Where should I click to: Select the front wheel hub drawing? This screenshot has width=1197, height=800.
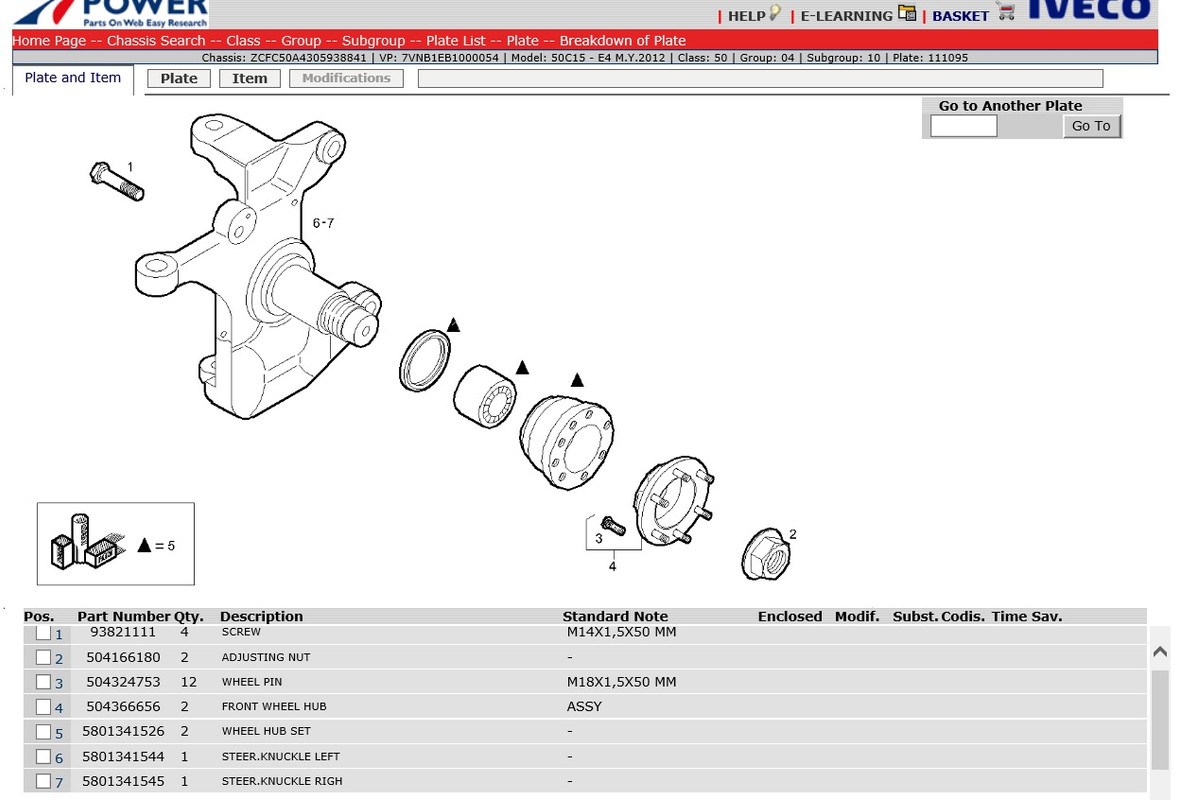point(674,500)
